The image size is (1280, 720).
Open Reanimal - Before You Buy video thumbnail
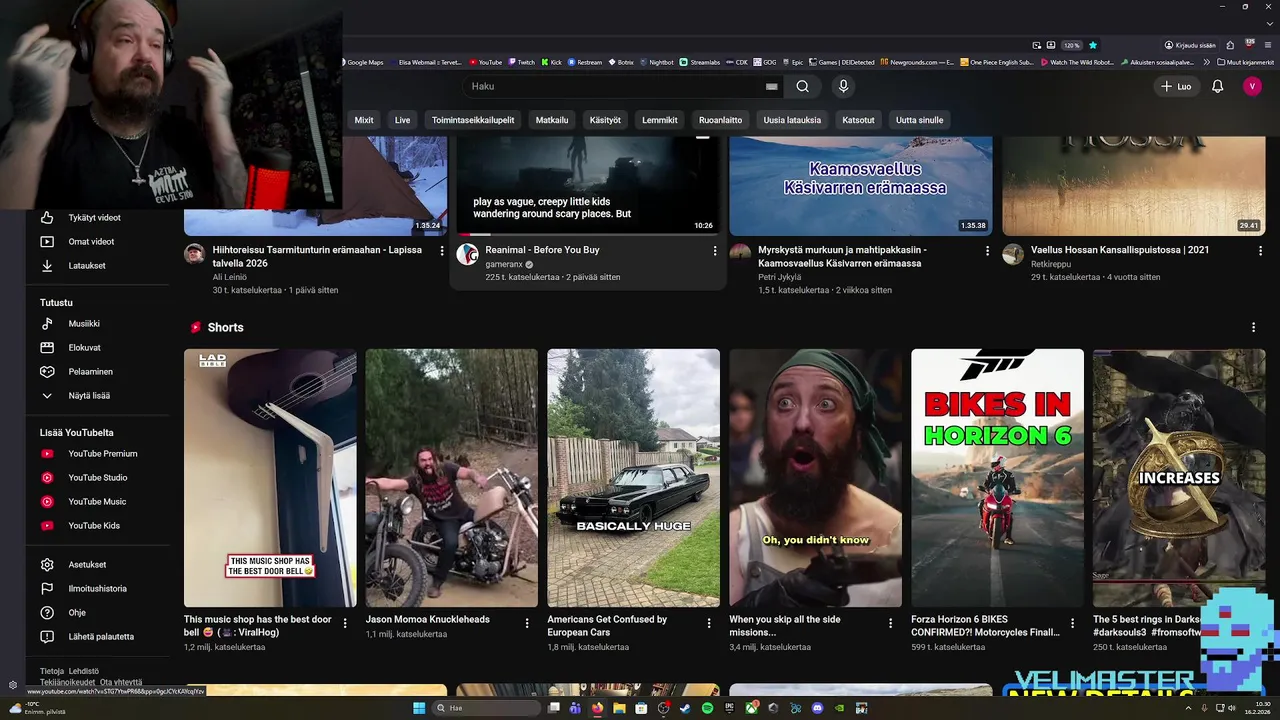pyautogui.click(x=588, y=185)
